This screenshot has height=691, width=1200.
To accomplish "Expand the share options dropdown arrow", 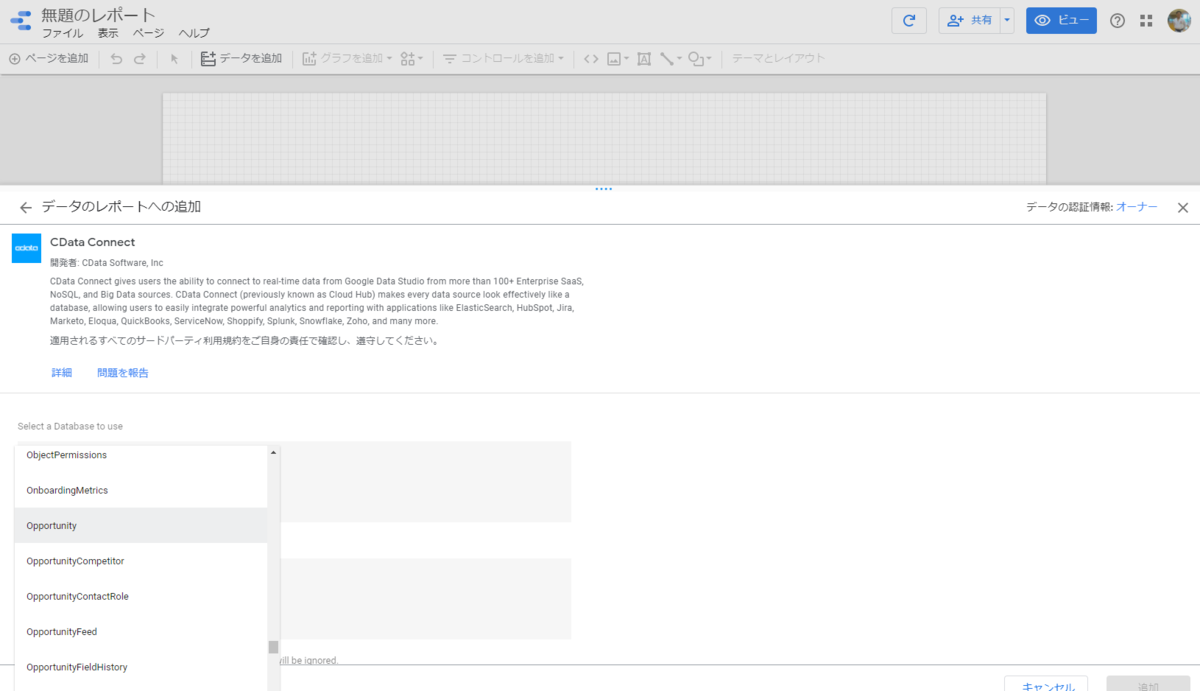I will point(1008,20).
